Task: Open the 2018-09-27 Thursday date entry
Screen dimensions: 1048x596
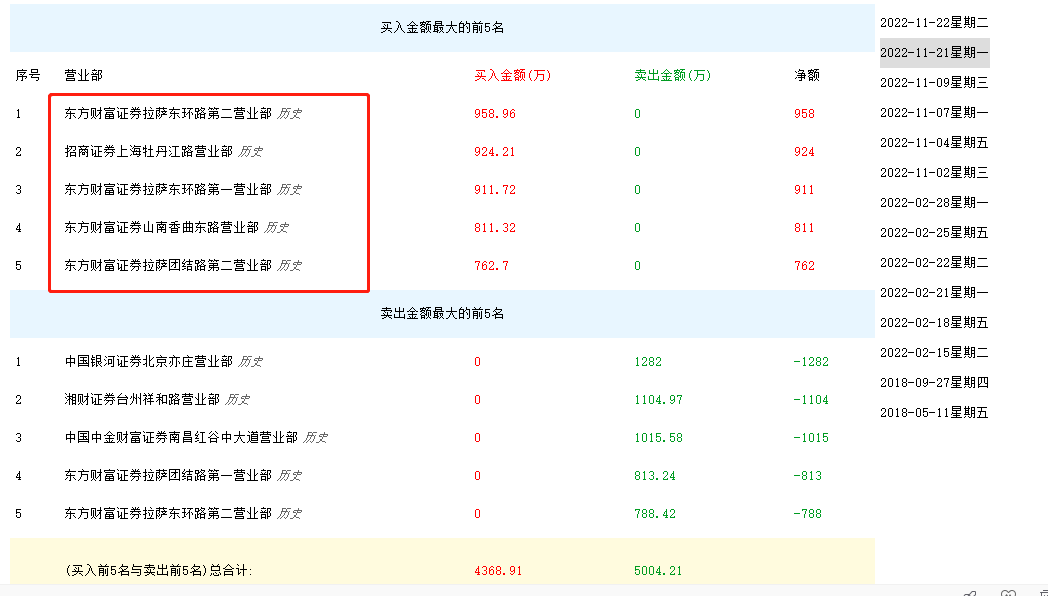Action: point(934,383)
